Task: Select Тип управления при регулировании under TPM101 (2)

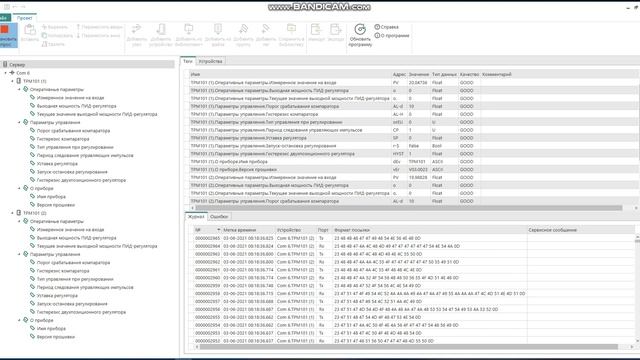Action: click(75, 279)
